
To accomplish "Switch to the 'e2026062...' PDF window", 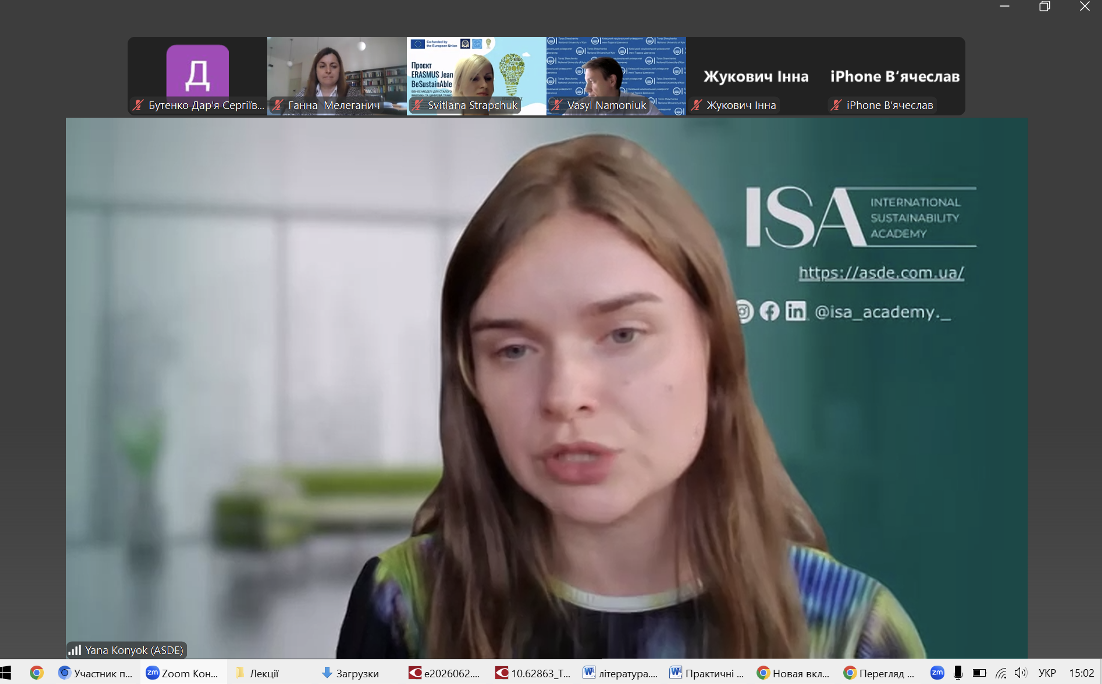I will (444, 673).
